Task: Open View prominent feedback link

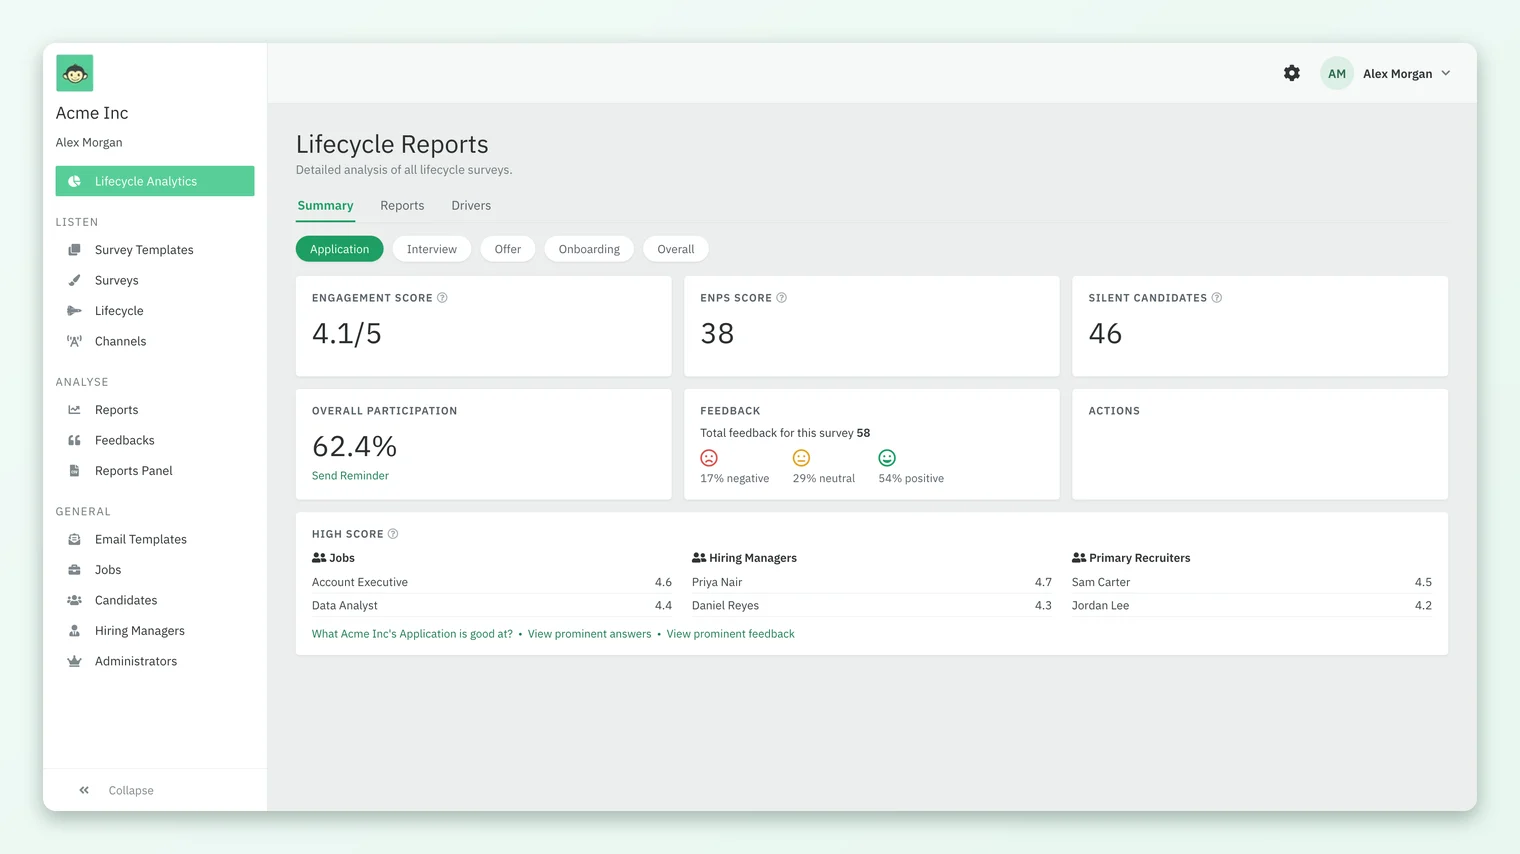Action: click(x=731, y=634)
